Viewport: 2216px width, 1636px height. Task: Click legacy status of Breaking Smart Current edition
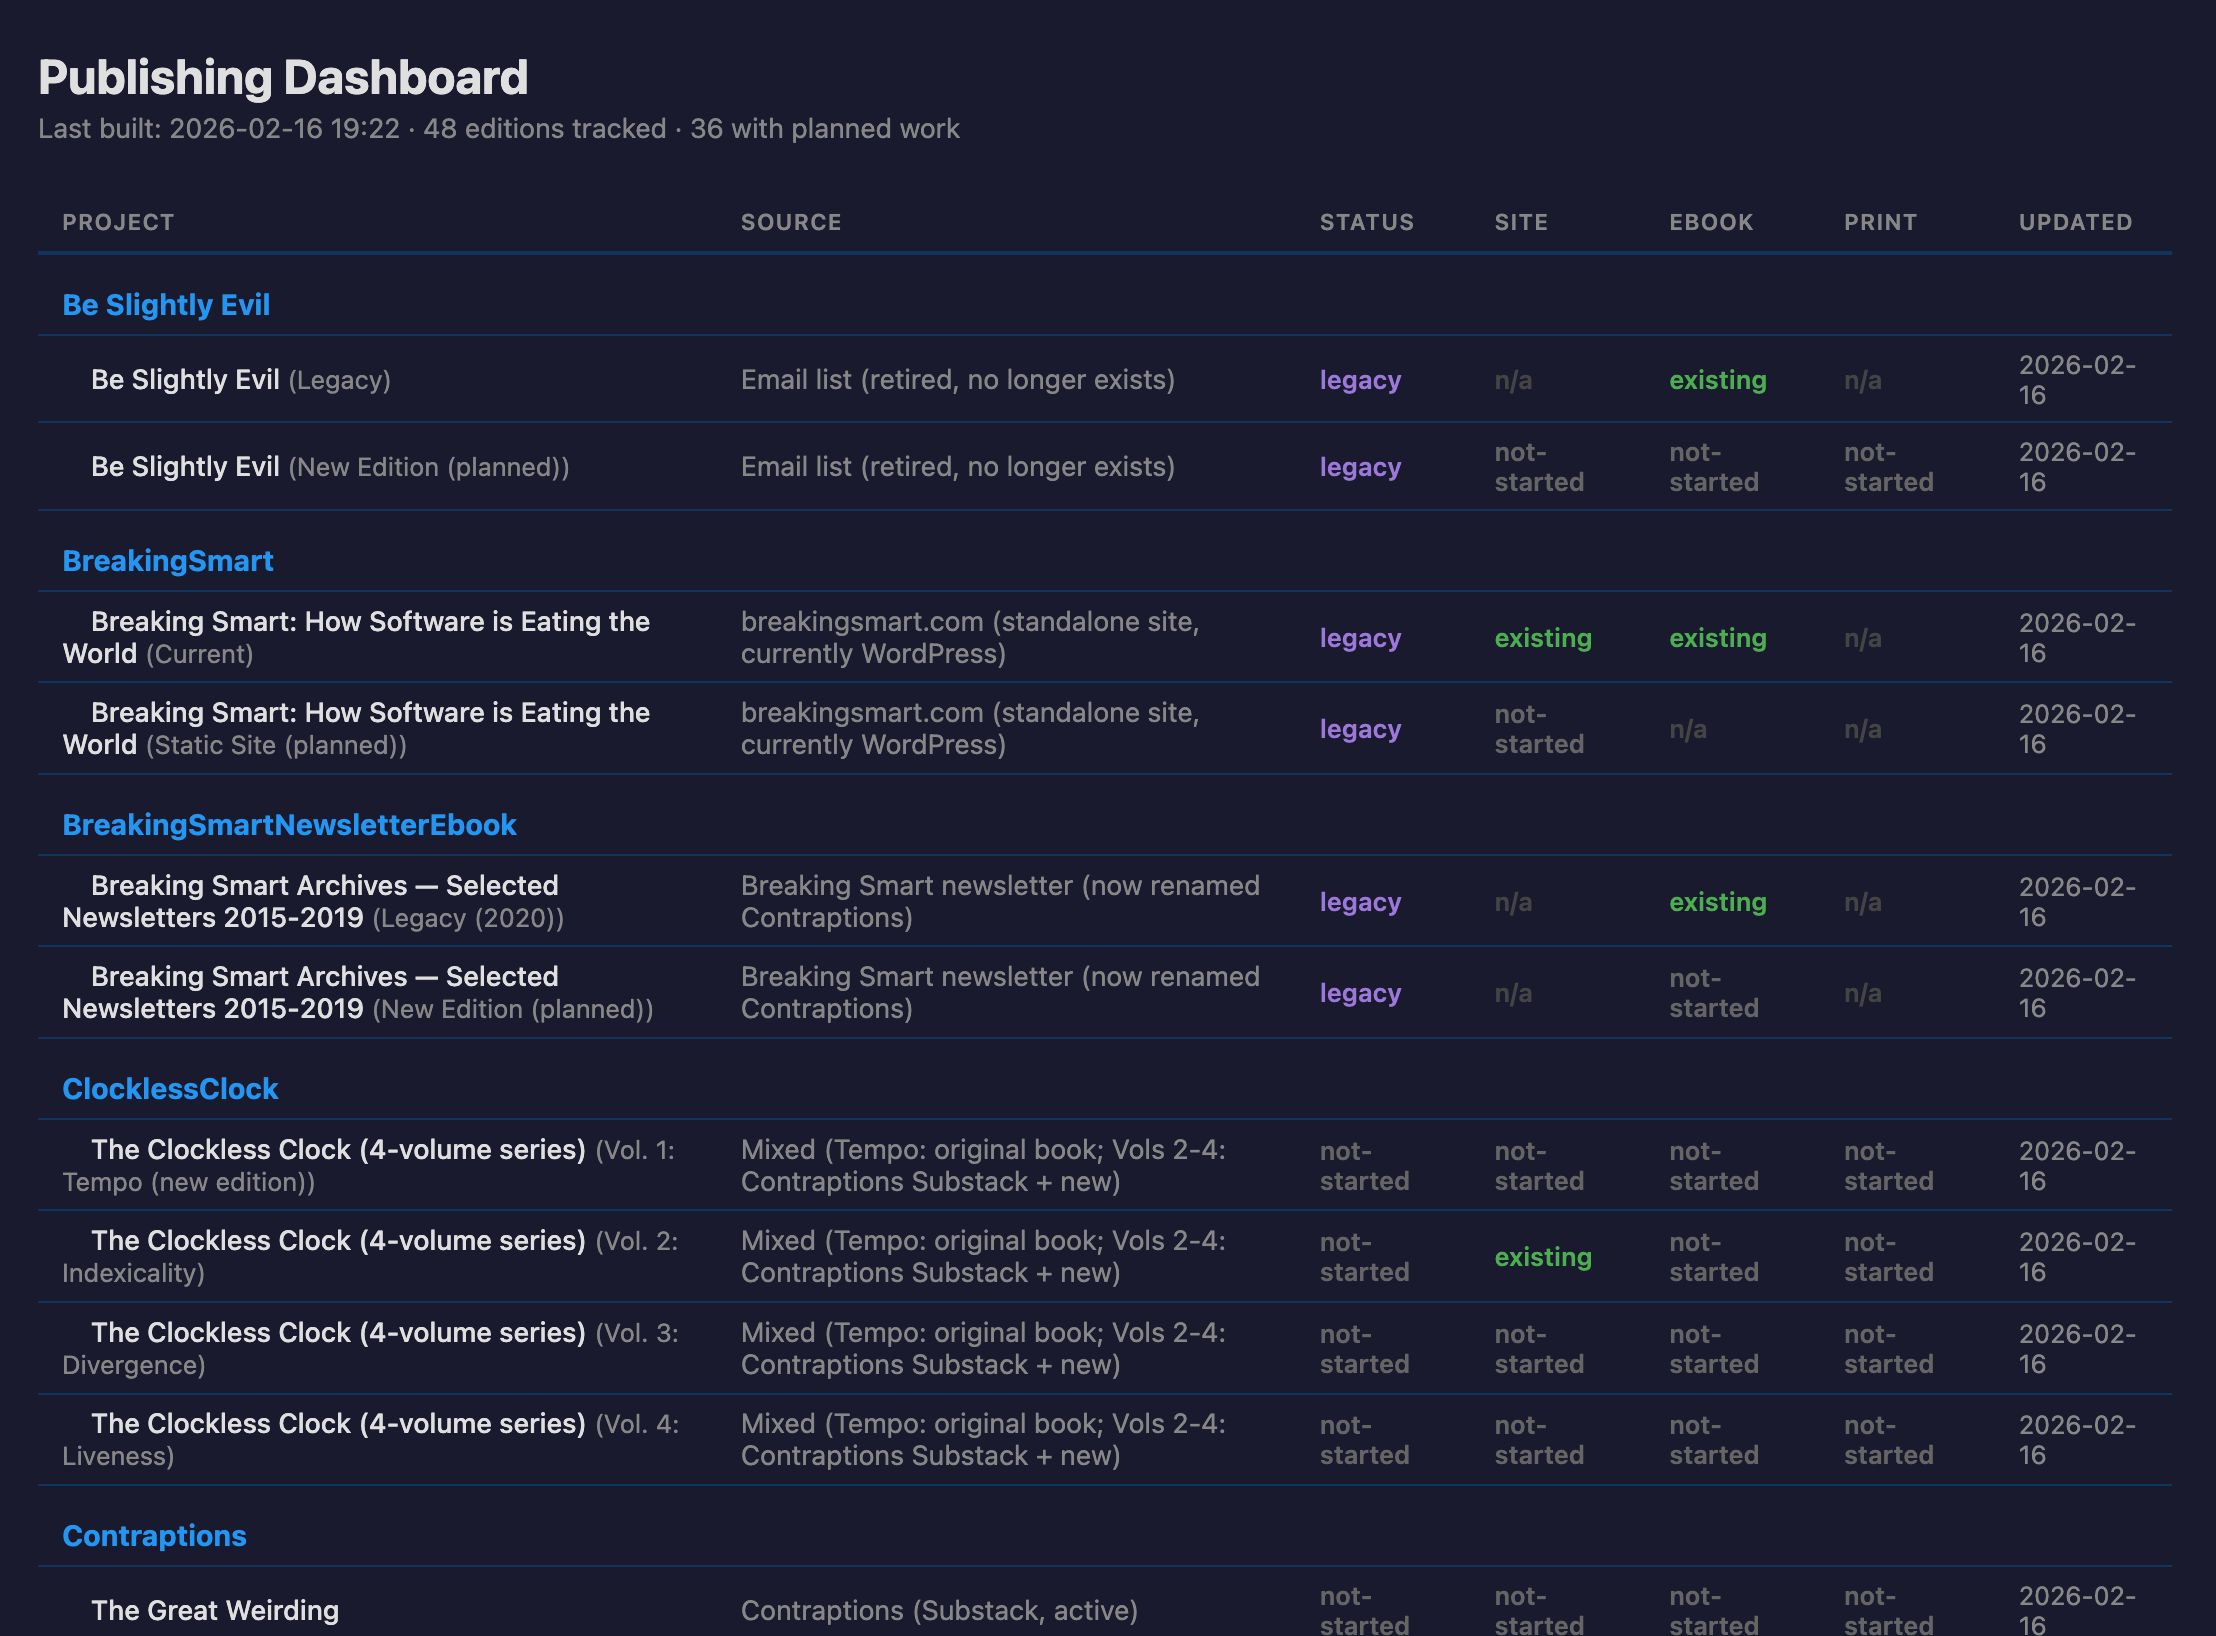[1360, 638]
